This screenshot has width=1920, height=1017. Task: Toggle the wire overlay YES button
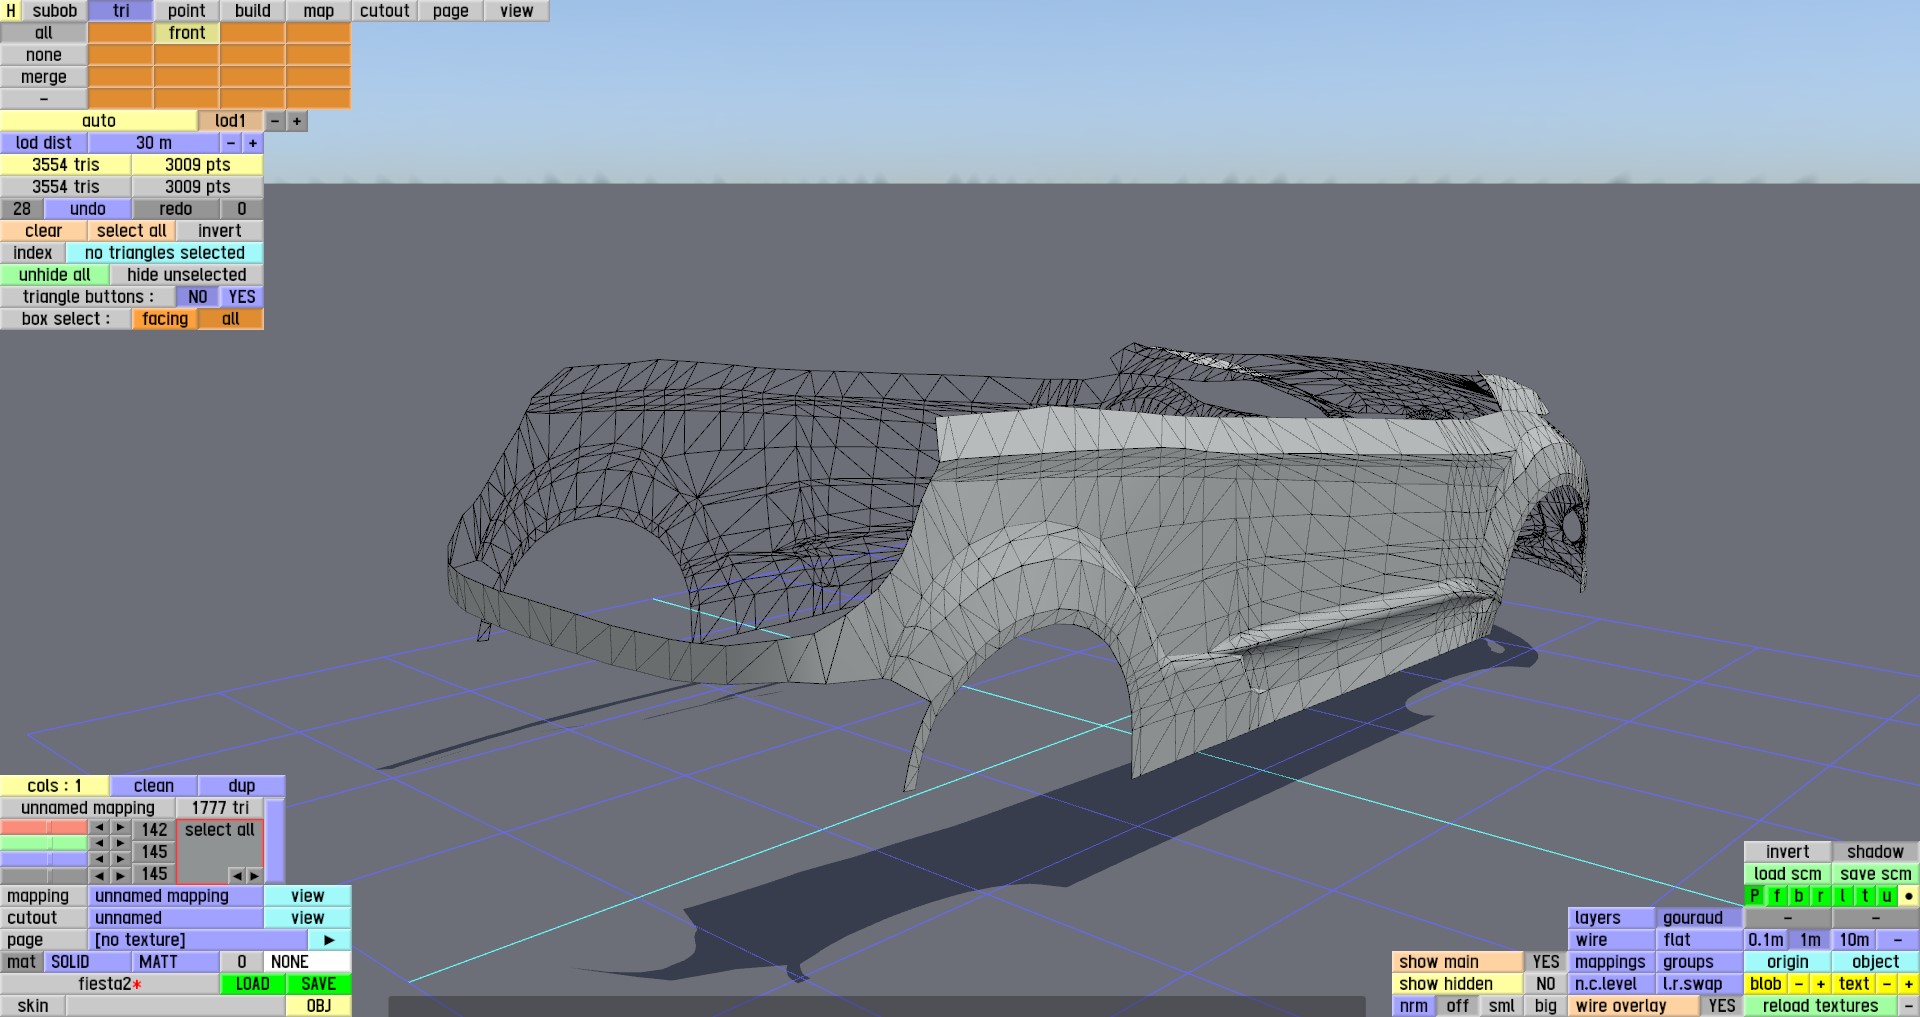[x=1722, y=1006]
